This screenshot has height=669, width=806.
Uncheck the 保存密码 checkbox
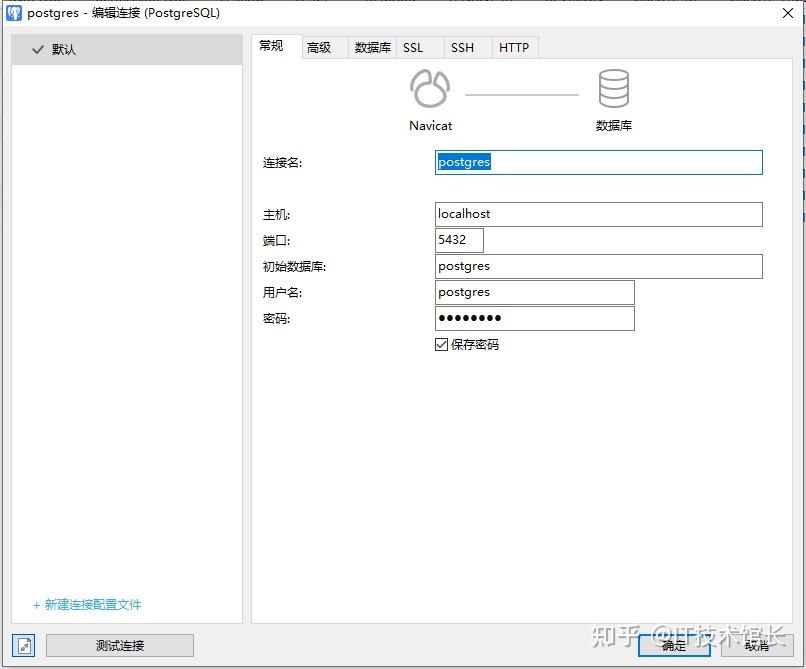(441, 344)
